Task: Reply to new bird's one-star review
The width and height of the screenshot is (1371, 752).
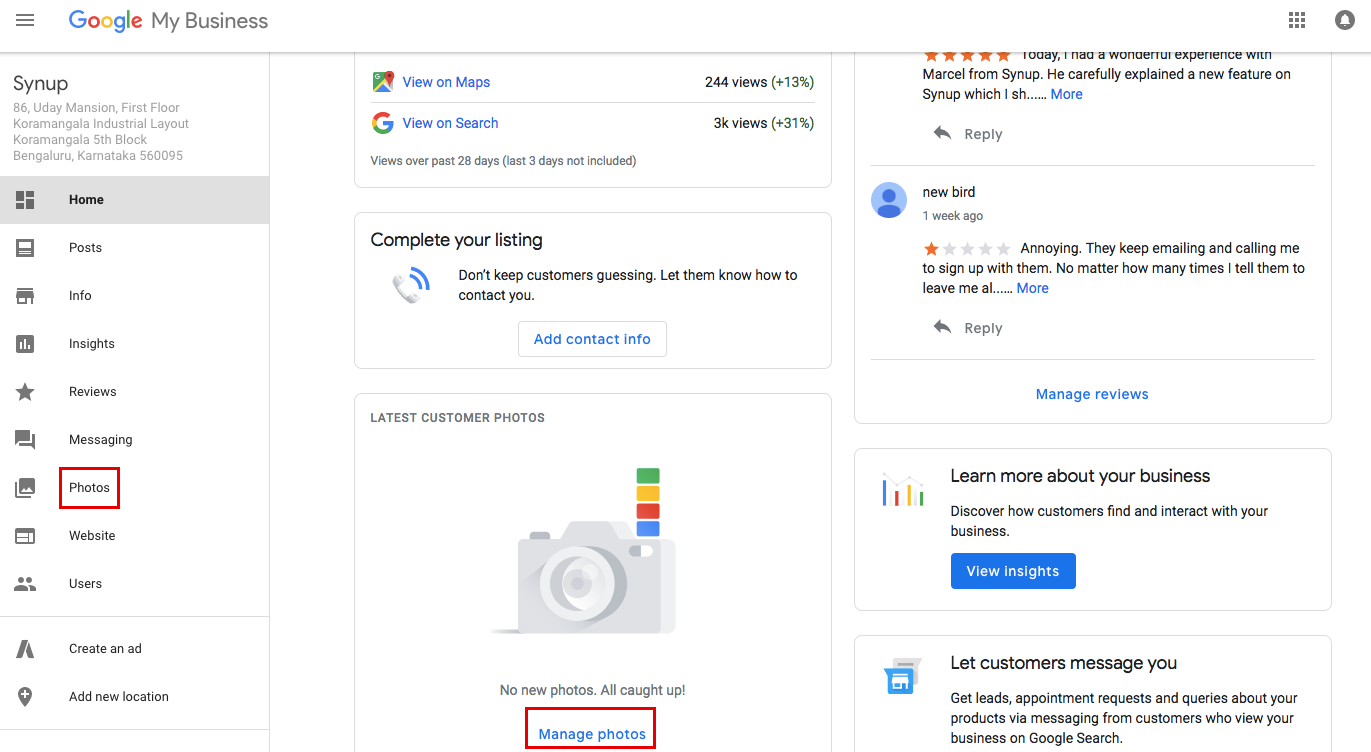Action: click(983, 328)
